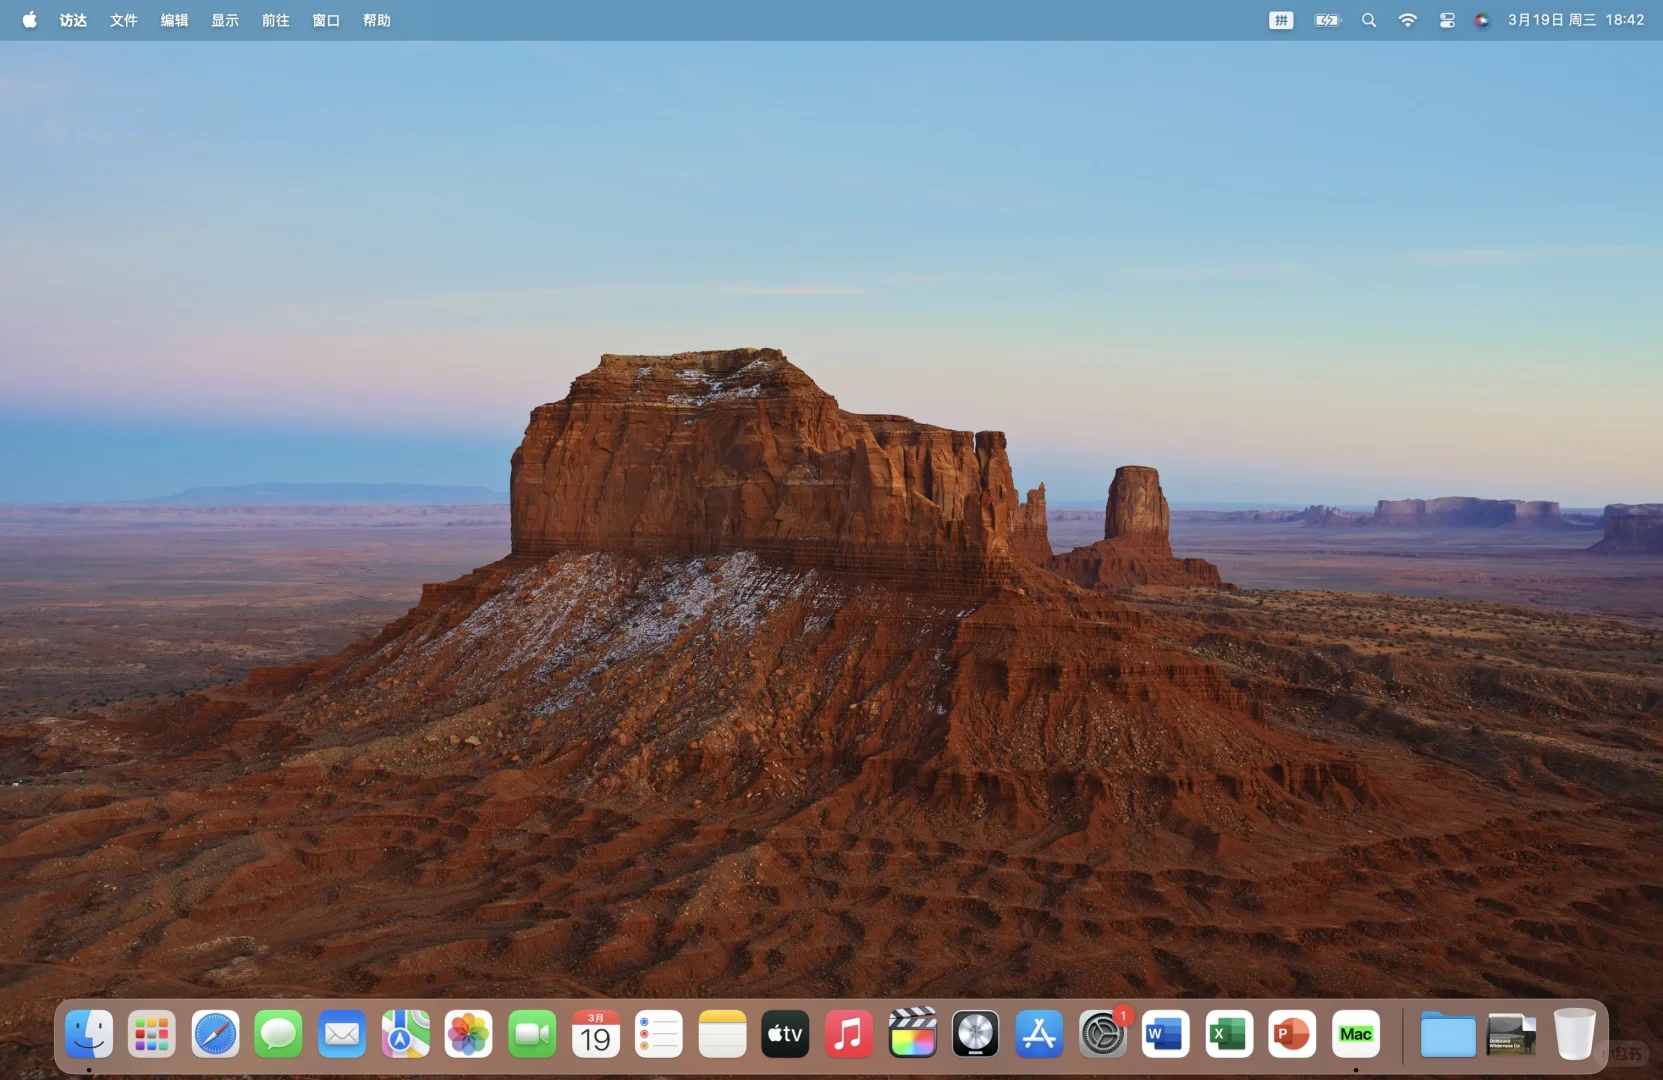Open the Calendar app showing 19
This screenshot has width=1663, height=1080.
click(x=595, y=1034)
